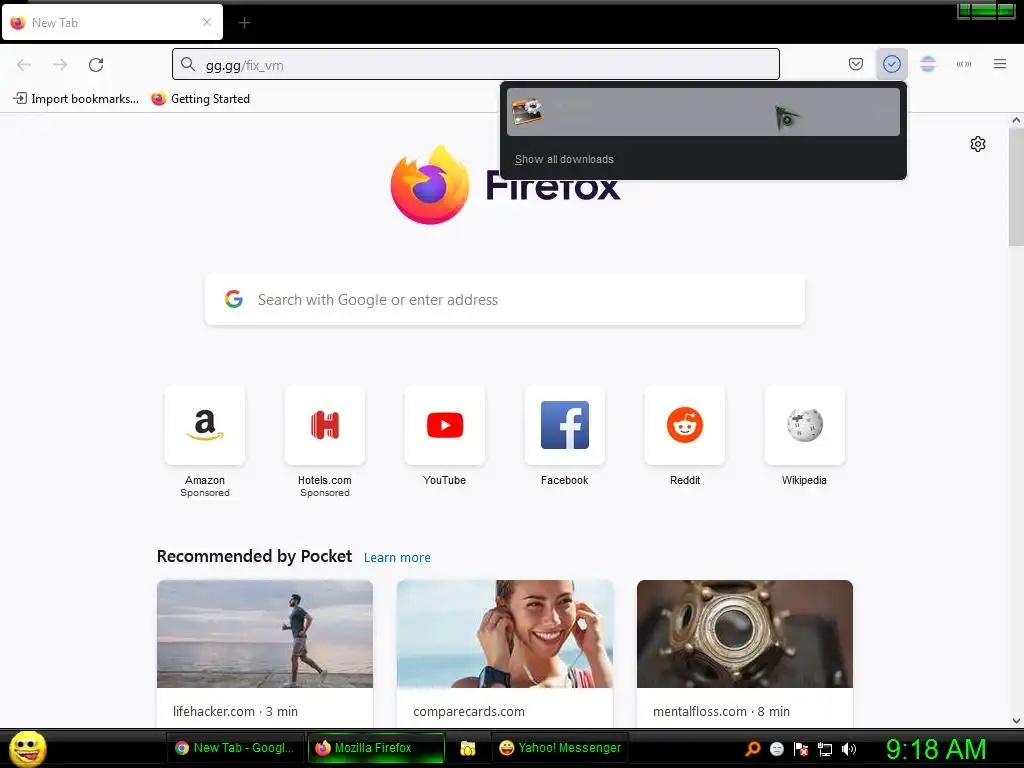Screen dimensions: 1024x768
Task: Open mentalfloss.com story thumbnail
Action: tap(744, 633)
